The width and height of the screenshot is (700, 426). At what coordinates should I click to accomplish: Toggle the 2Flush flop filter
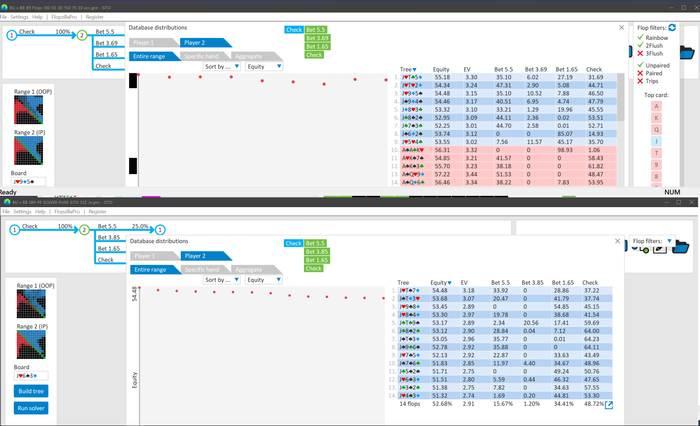(650, 46)
